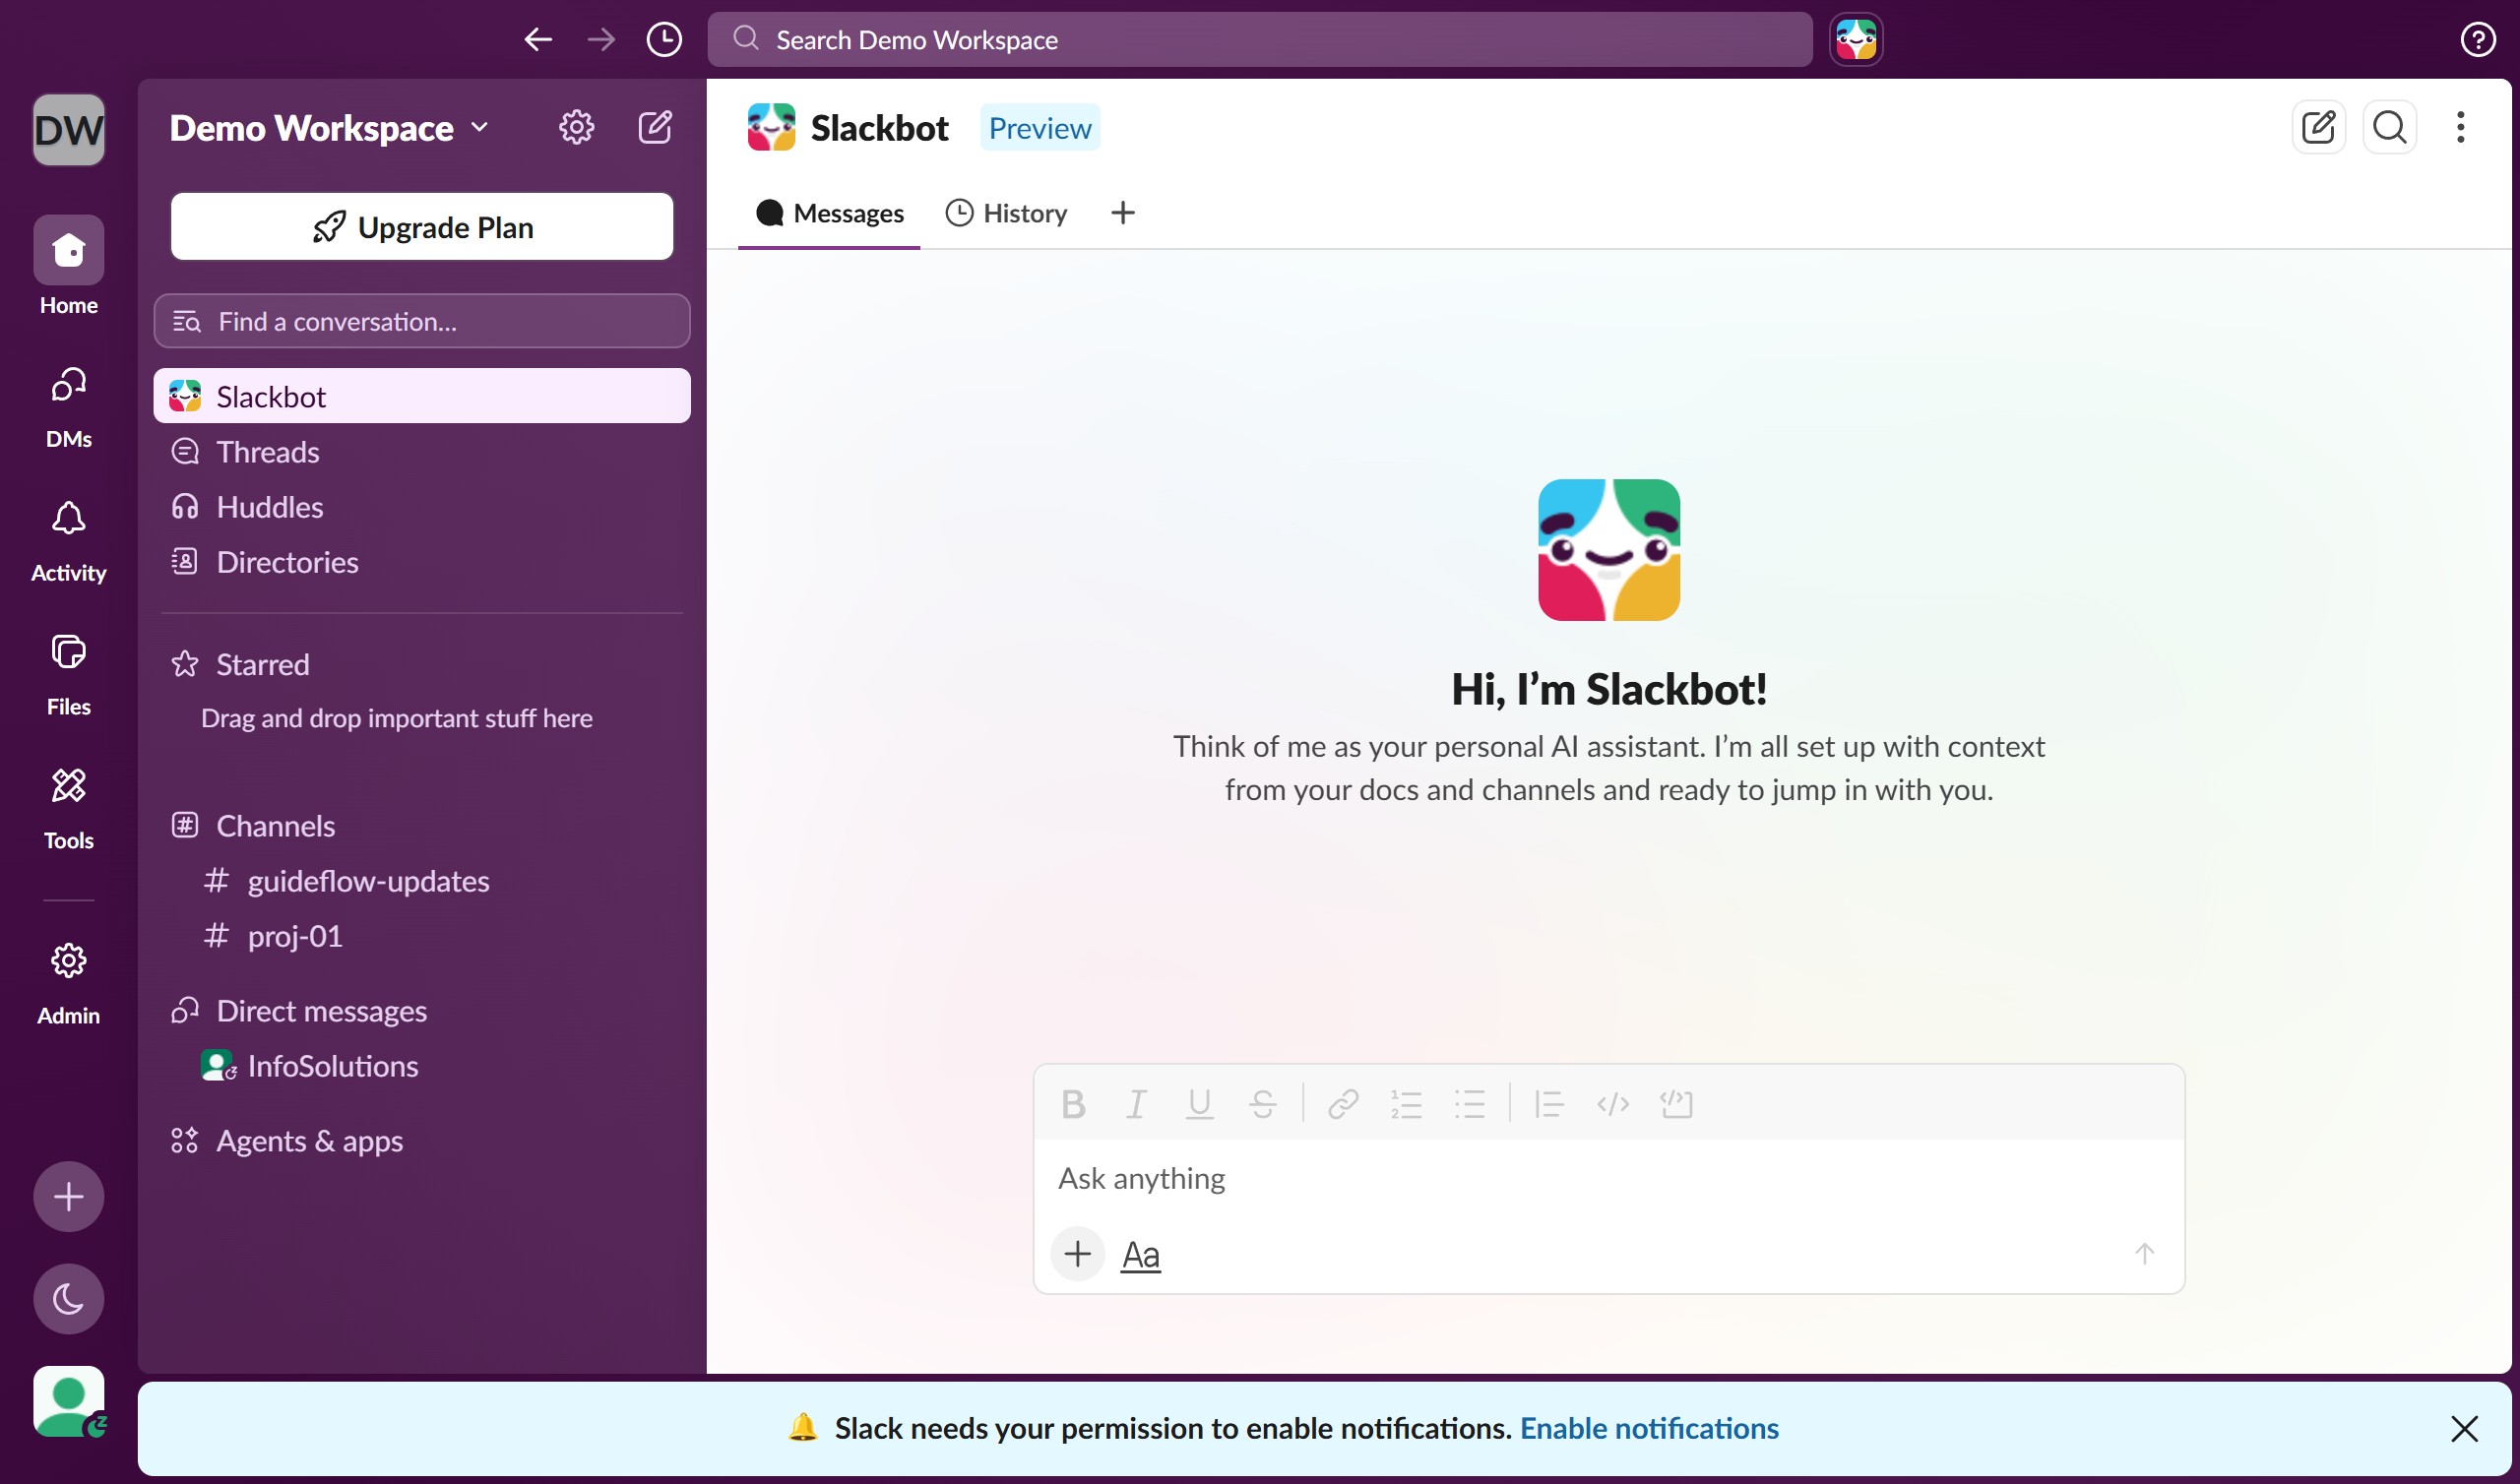Screen dimensions: 2520x1484
Task: Start new message from sidebar compose icon
Action: (655, 127)
